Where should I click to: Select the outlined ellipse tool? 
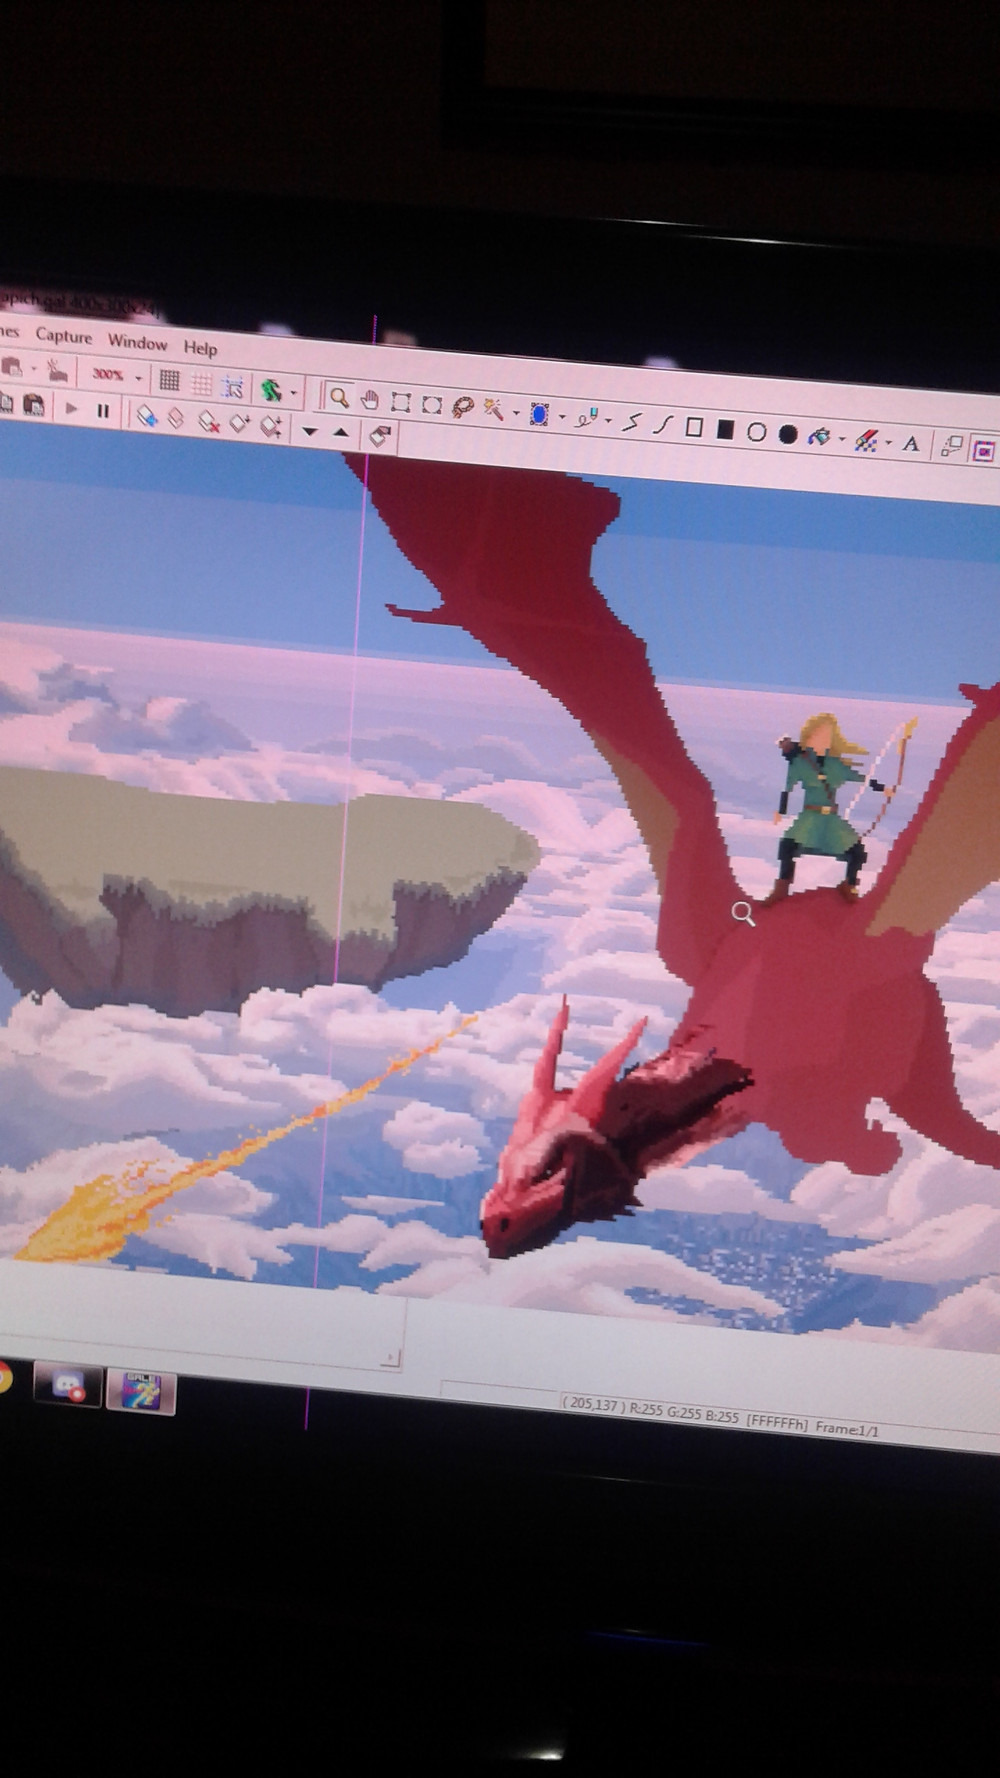757,432
